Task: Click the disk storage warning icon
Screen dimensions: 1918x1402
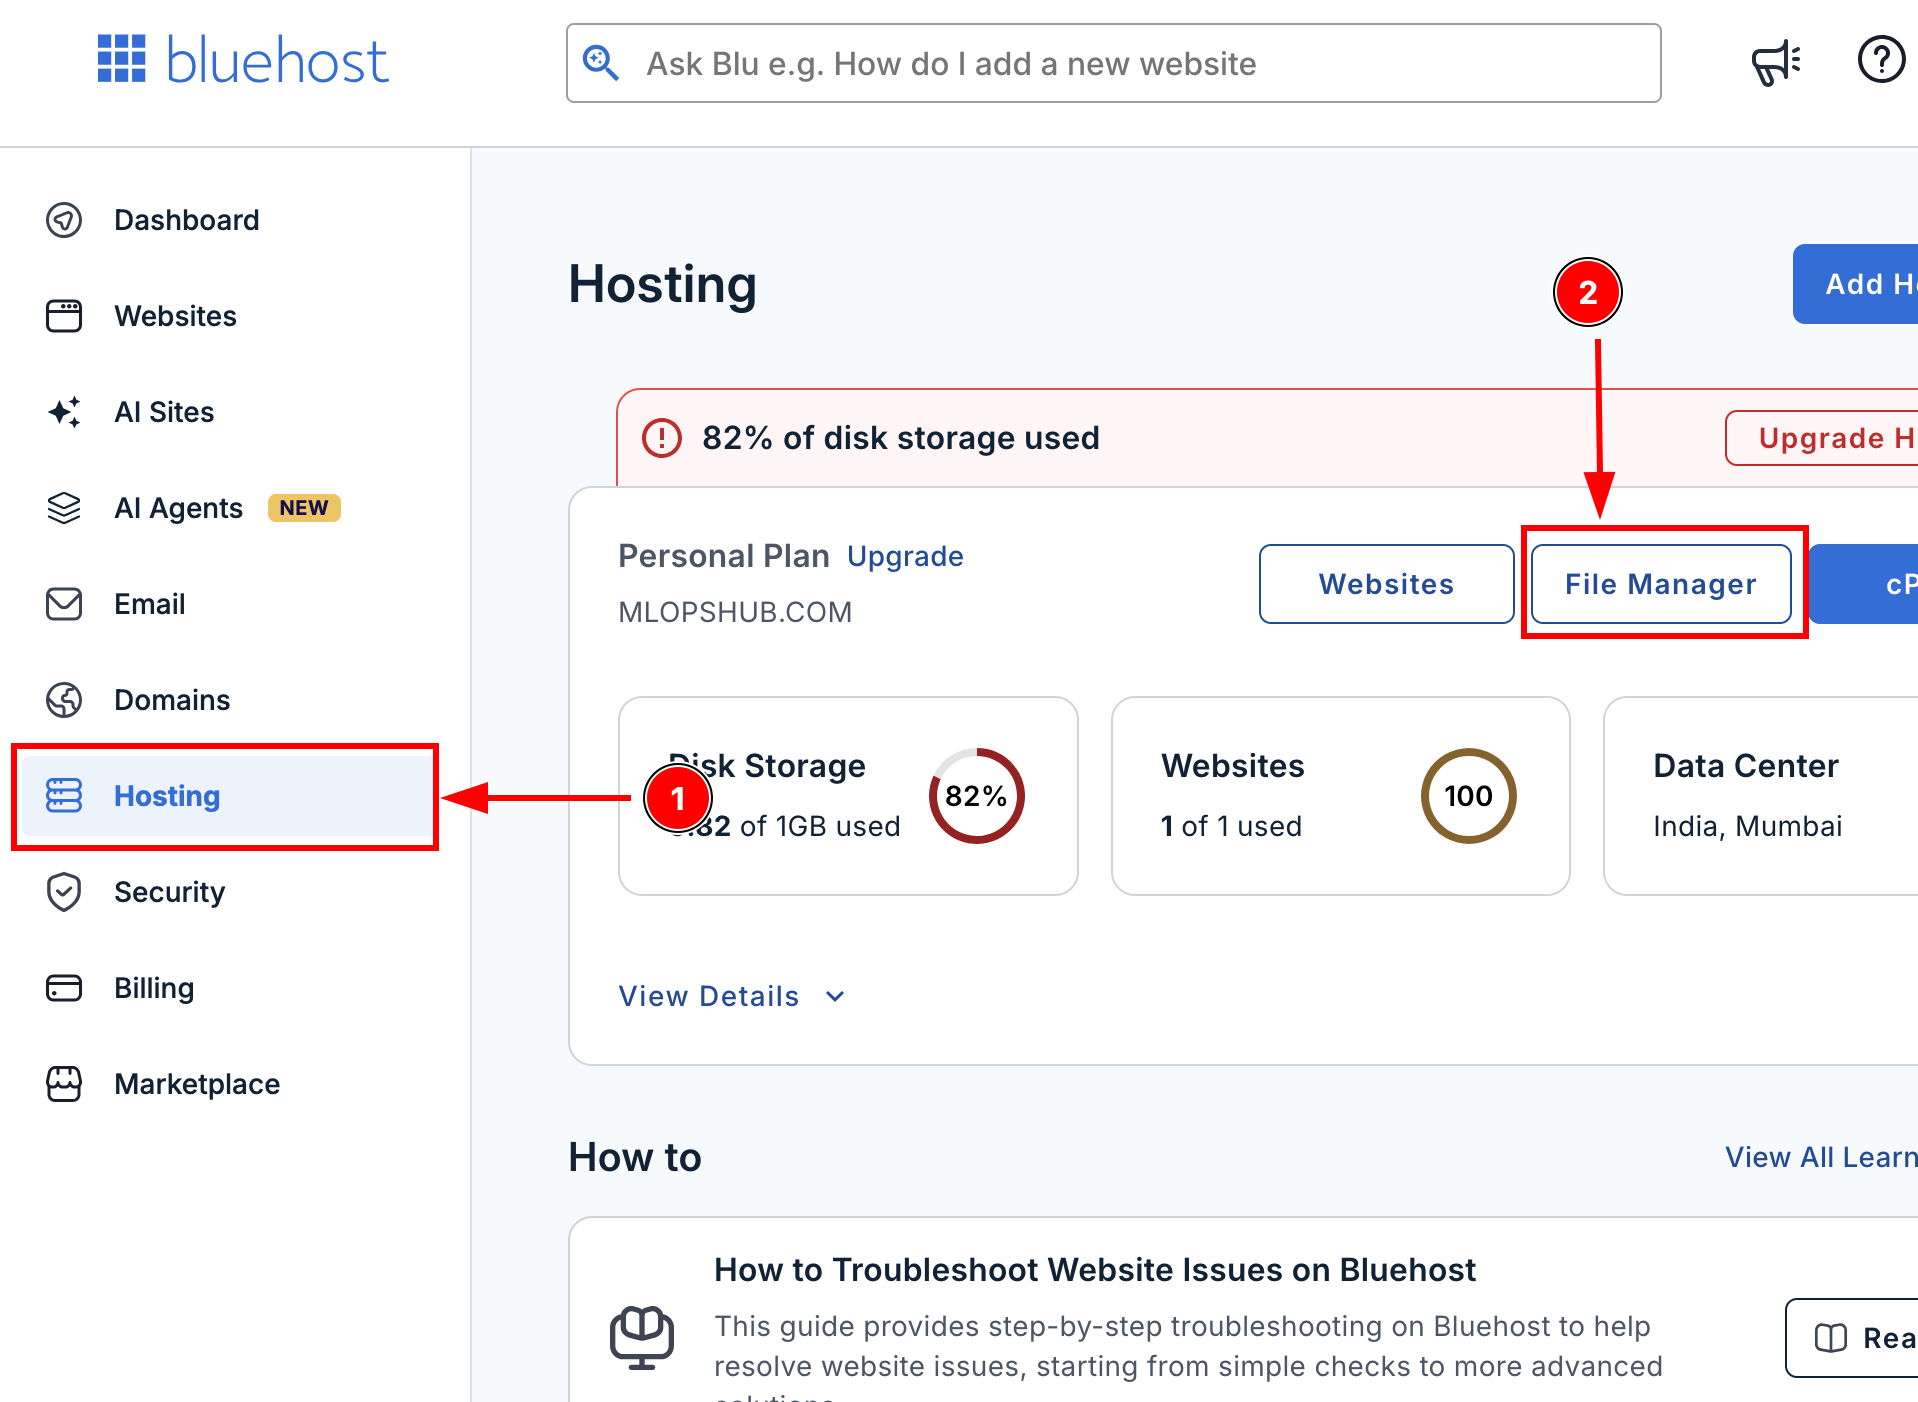Action: pyautogui.click(x=661, y=438)
